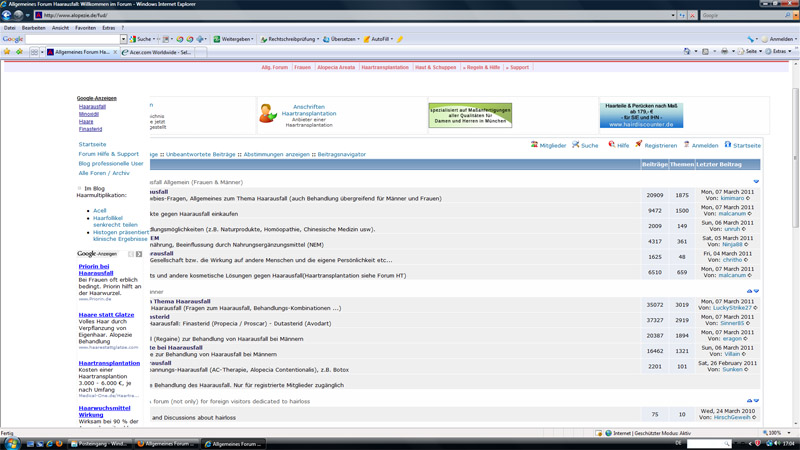The width and height of the screenshot is (800, 450).
Task: Click the Registrieren rocket icon
Action: [x=639, y=145]
